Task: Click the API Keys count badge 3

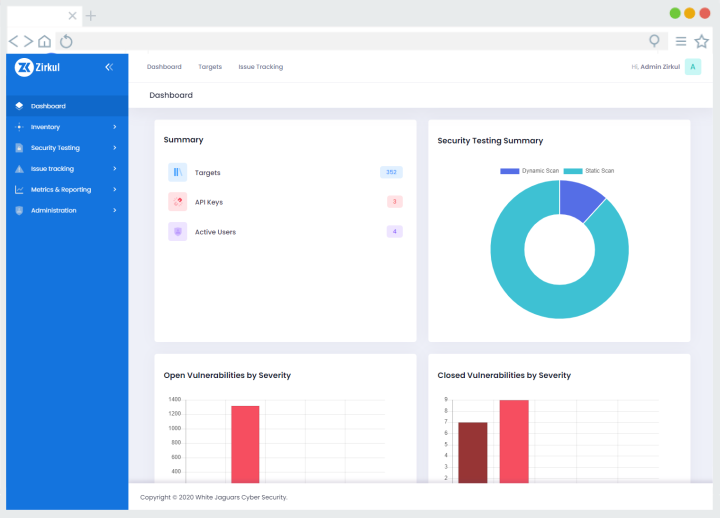Action: [x=394, y=202]
